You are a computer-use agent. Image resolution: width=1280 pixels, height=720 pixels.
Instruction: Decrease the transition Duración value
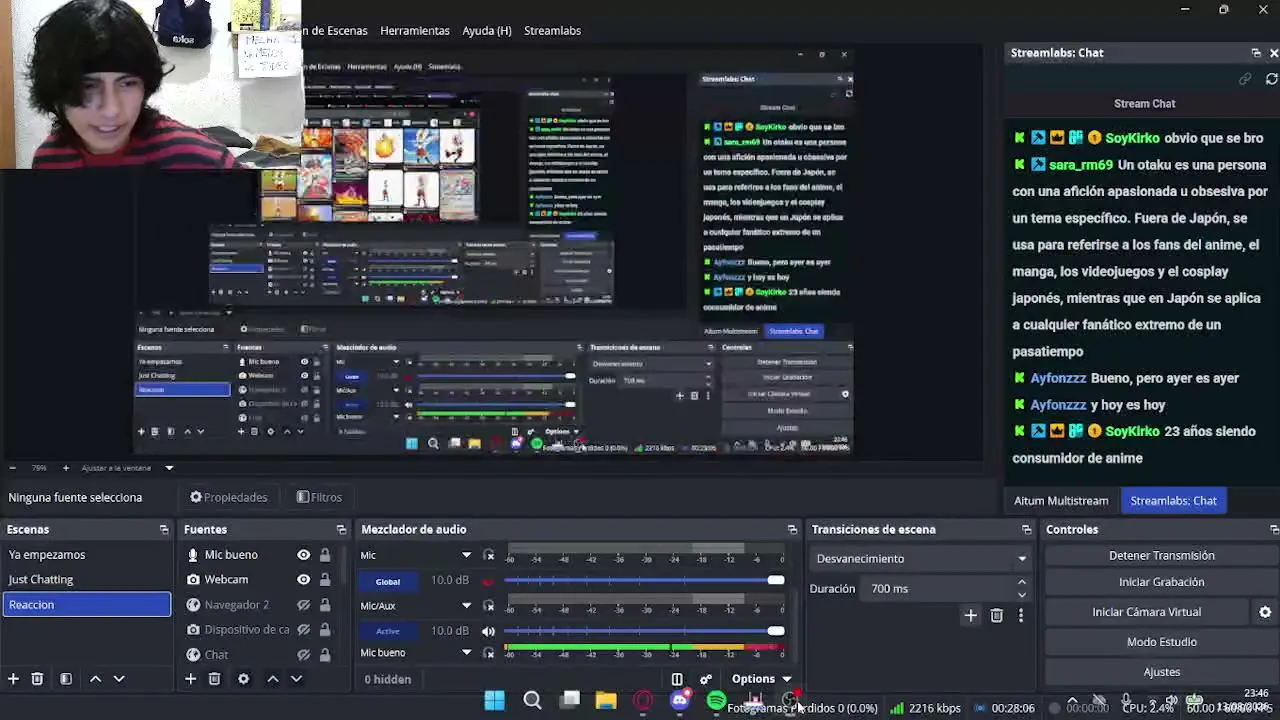pyautogui.click(x=1021, y=595)
